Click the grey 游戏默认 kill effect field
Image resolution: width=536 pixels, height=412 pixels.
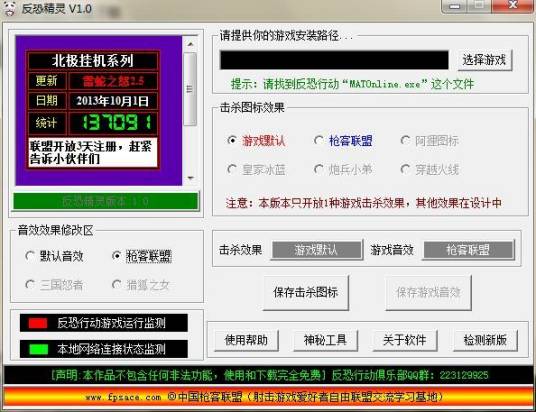[317, 250]
